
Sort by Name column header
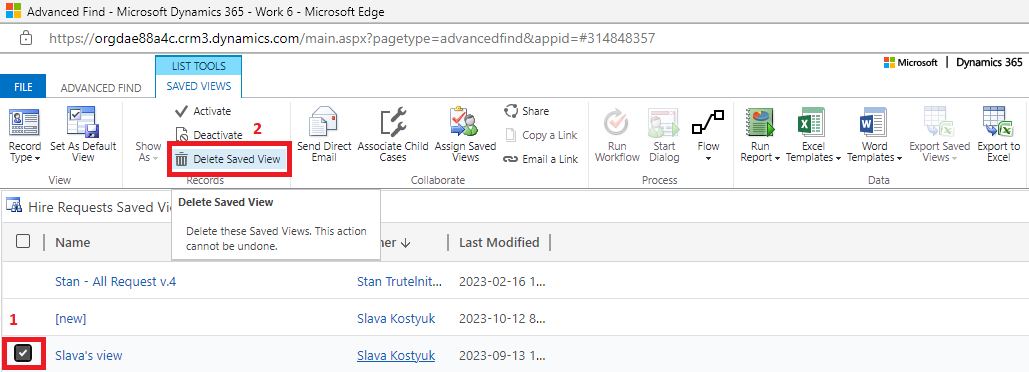point(73,242)
